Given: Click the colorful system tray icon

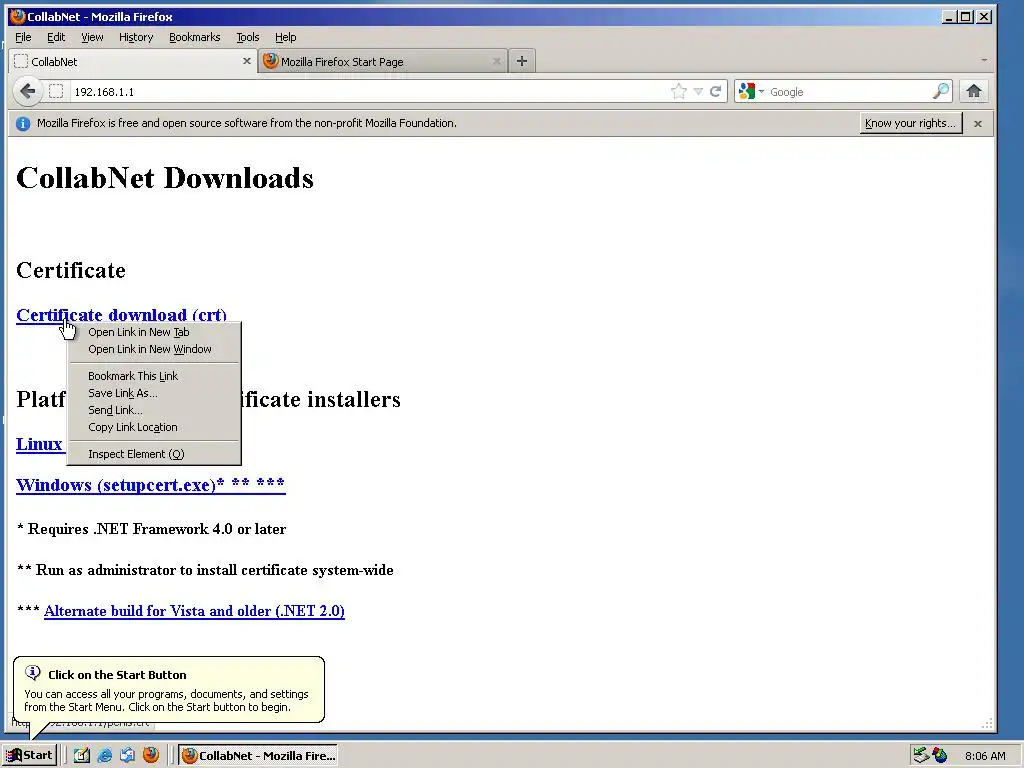Looking at the screenshot, I should 940,755.
